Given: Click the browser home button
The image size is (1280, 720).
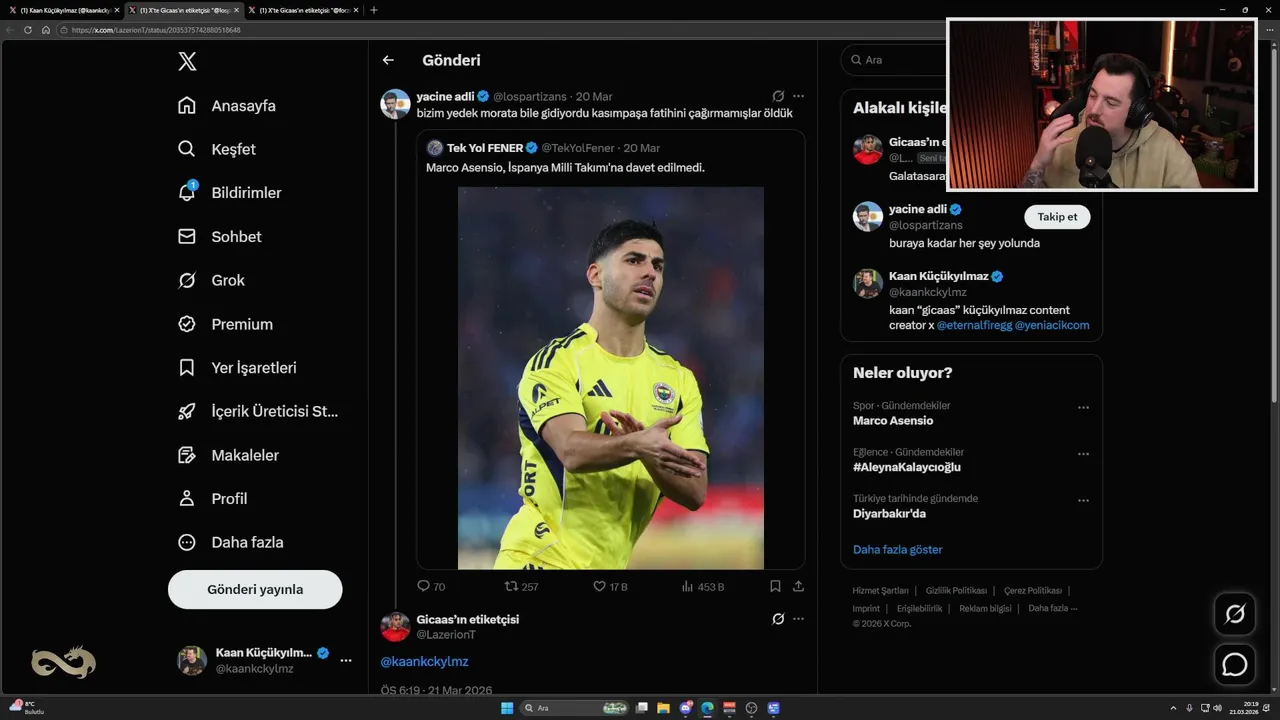Looking at the screenshot, I should click(45, 30).
